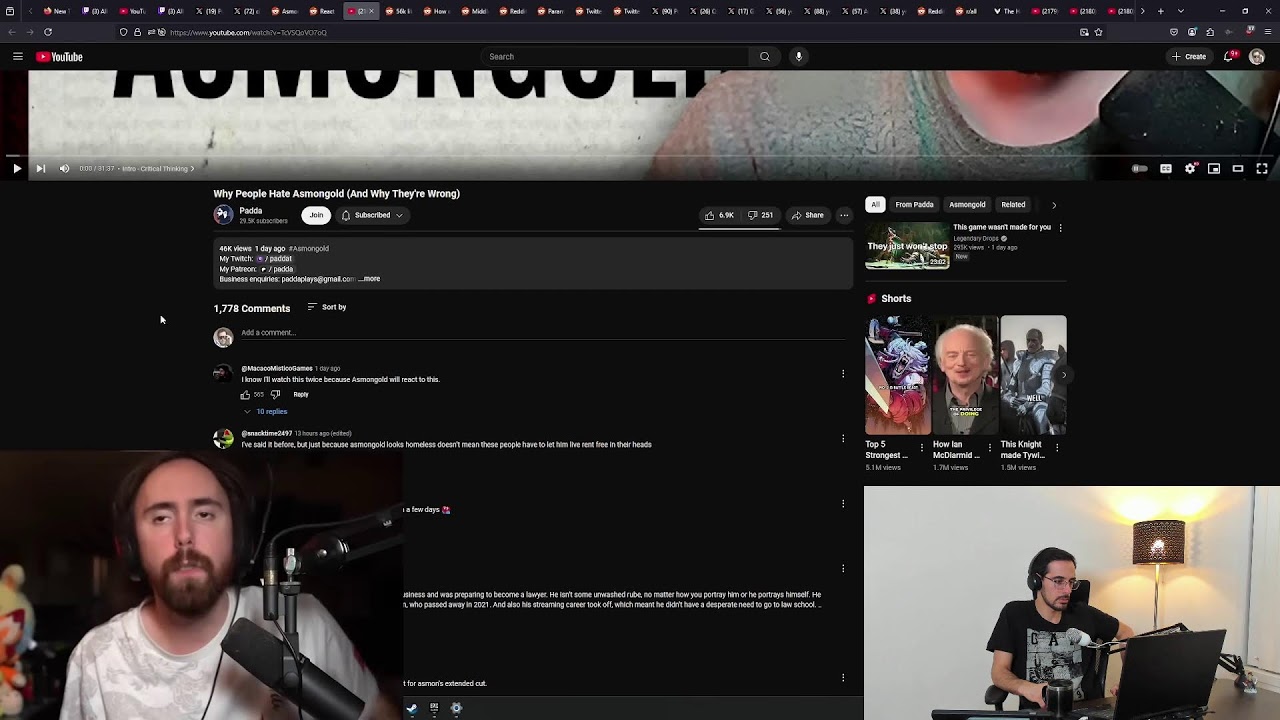Show more filter chips with arrow

coord(1053,205)
